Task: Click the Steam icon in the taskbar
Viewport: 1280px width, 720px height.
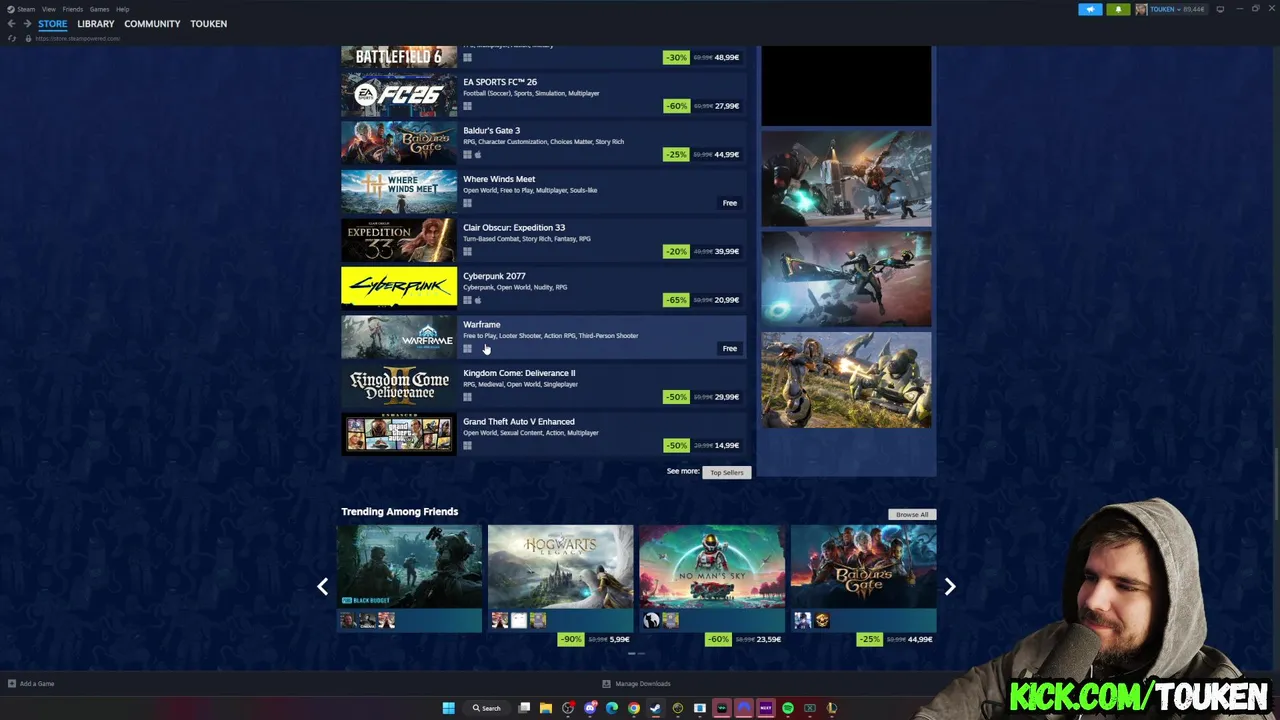Action: pyautogui.click(x=656, y=708)
